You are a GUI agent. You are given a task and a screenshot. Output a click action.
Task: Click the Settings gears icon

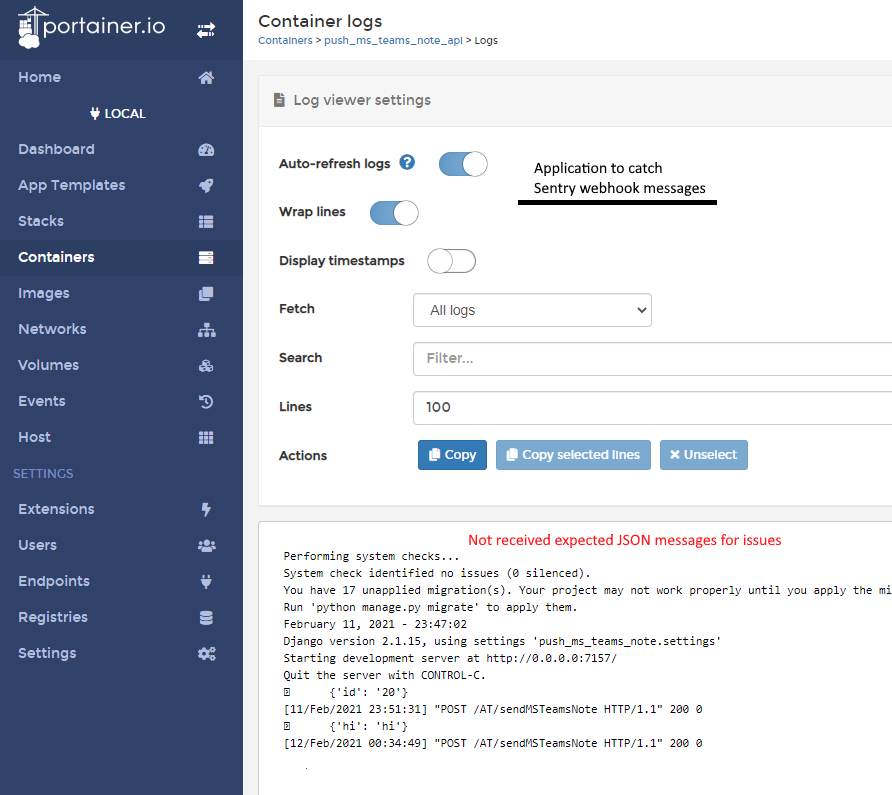click(207, 653)
